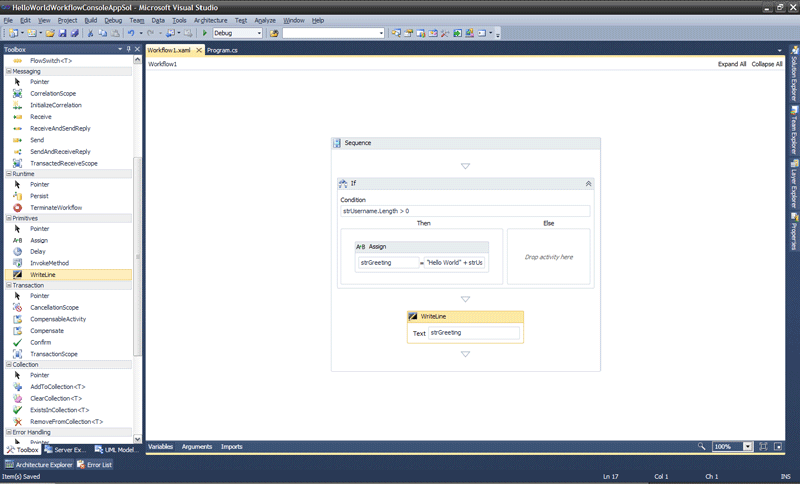Toggle the overview map icon in designer
This screenshot has height=484, width=800.
tap(778, 446)
